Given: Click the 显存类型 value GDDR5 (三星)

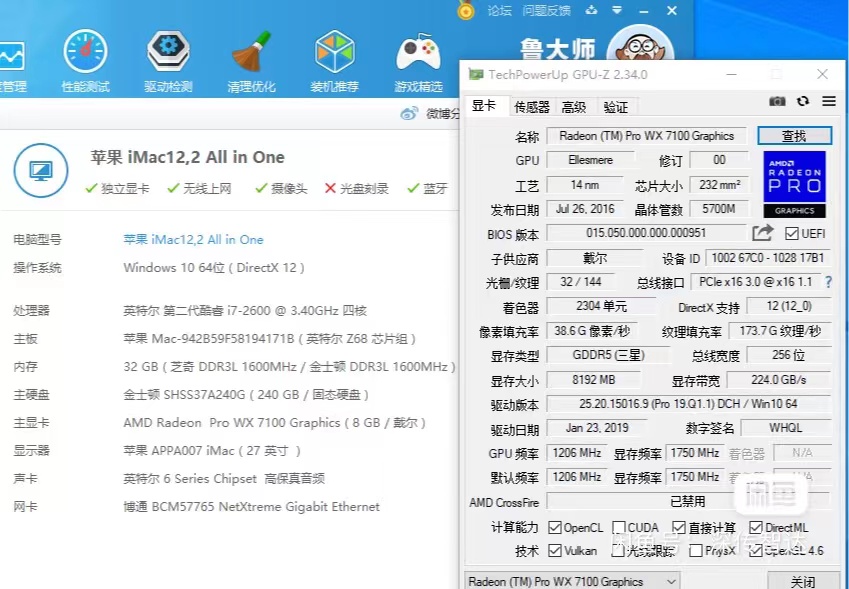Looking at the screenshot, I should click(x=608, y=355).
